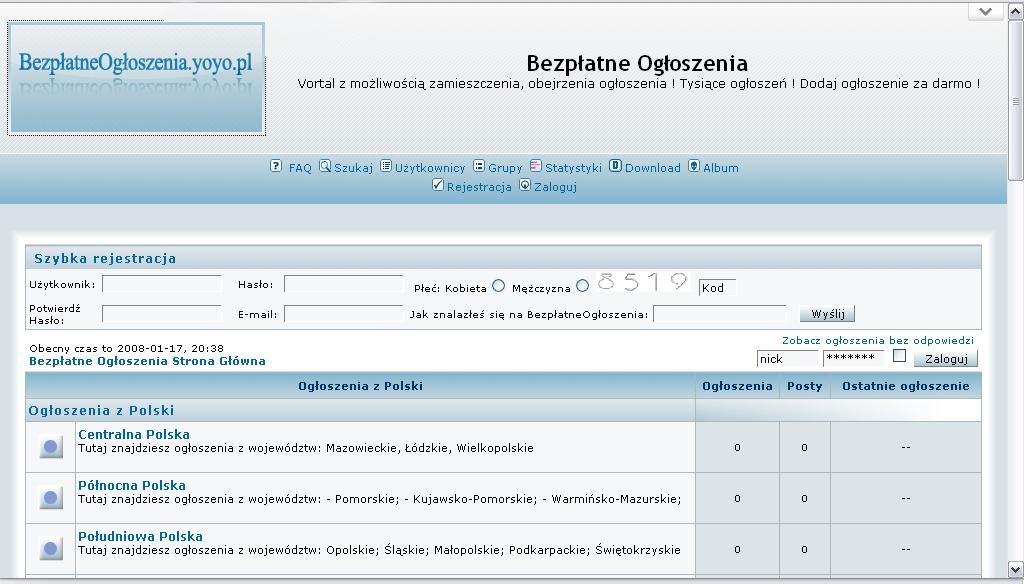Open the Rejestracja registration link
The height and width of the screenshot is (584, 1024).
[x=479, y=187]
